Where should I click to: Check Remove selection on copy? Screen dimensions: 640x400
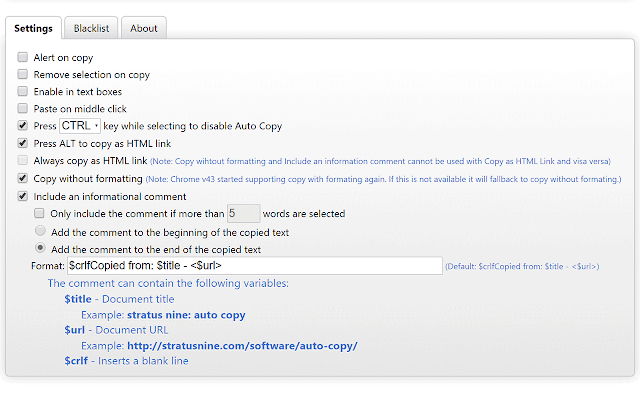click(x=23, y=75)
